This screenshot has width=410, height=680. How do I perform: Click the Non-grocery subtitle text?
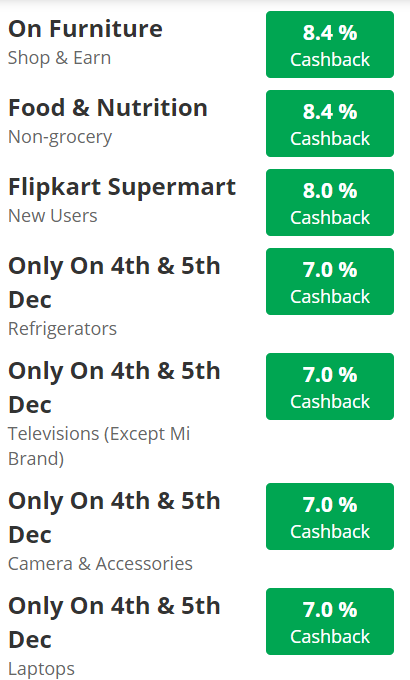point(60,137)
